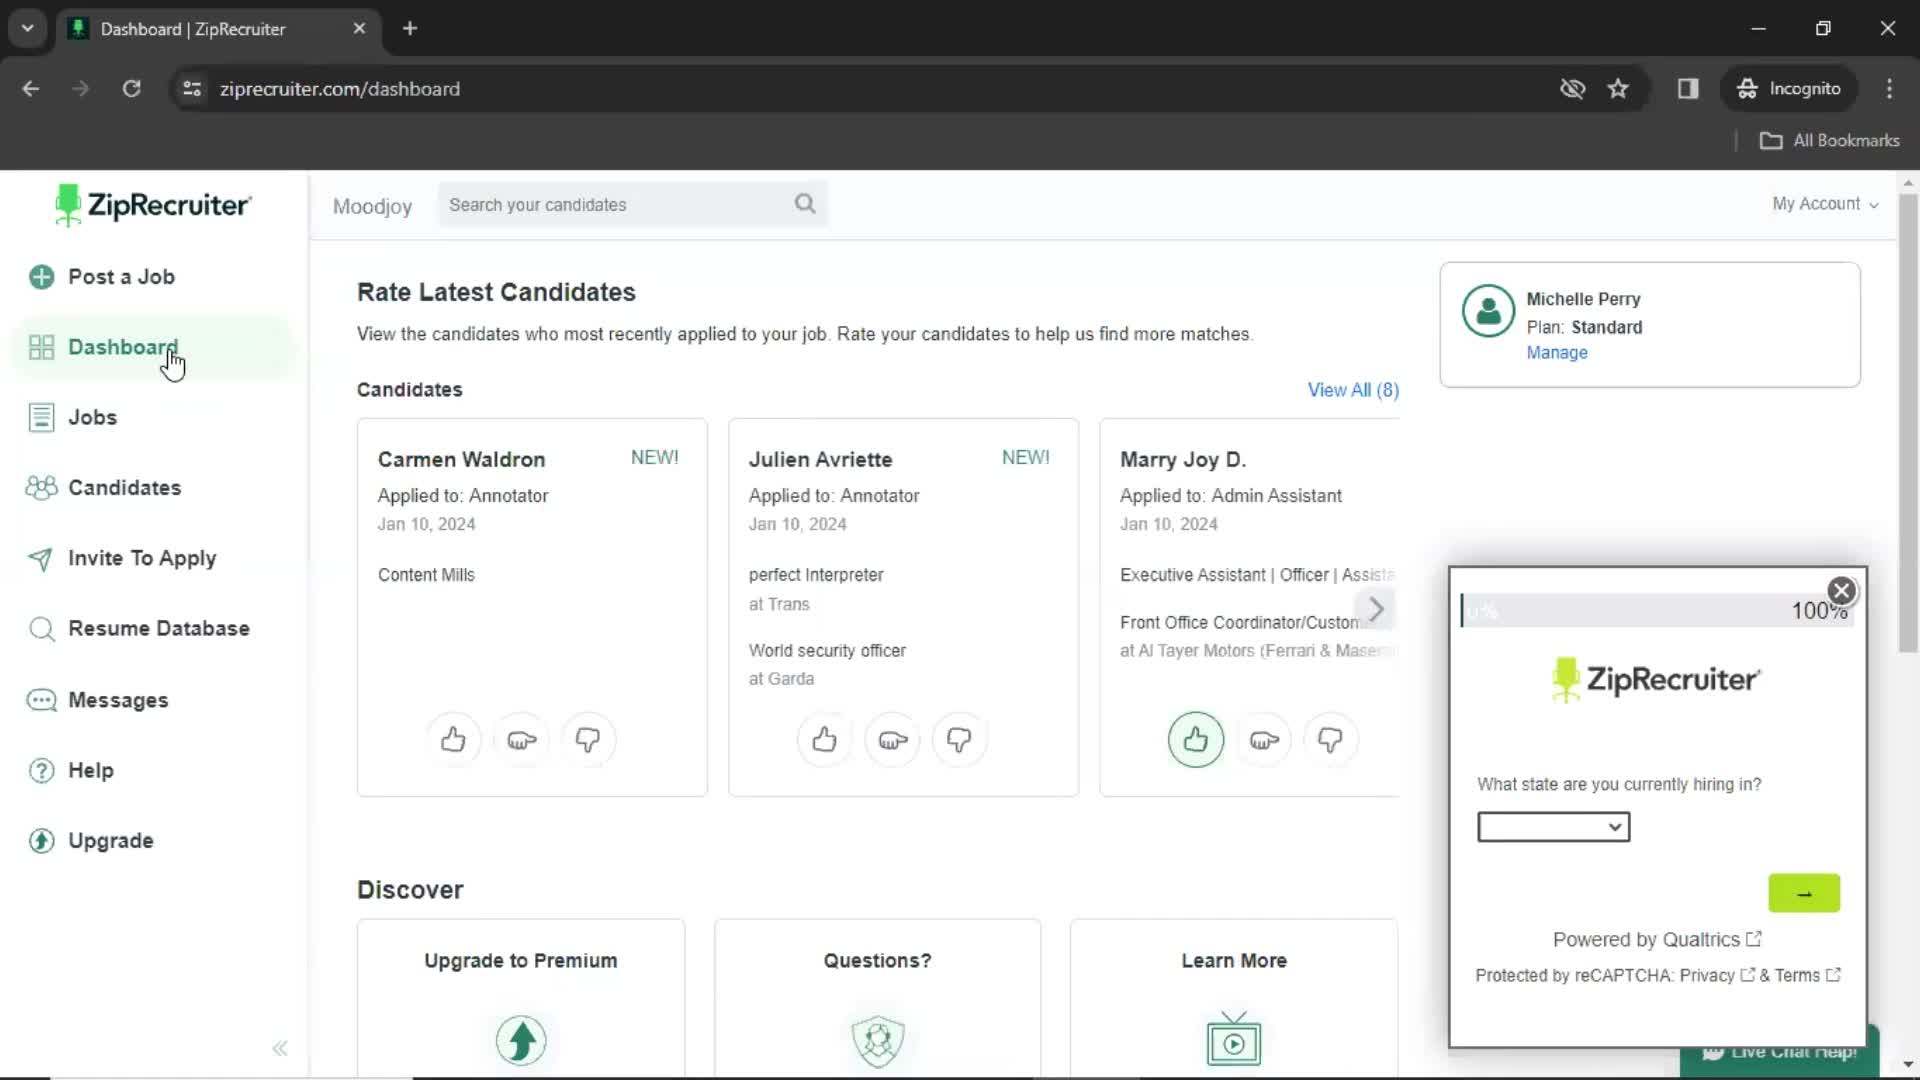Open the View All (8) candidates link

point(1353,390)
